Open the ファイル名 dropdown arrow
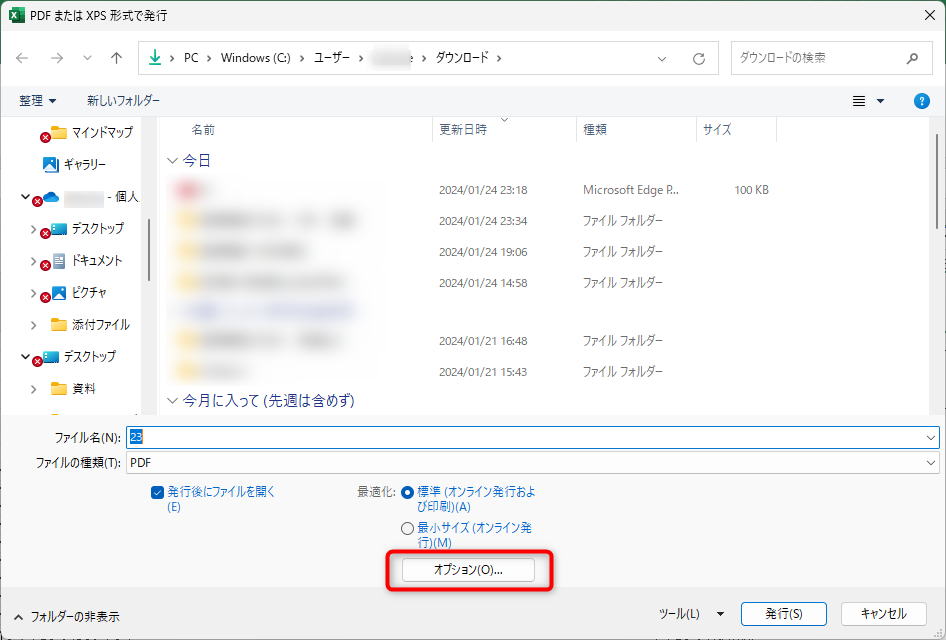Viewport: 946px width, 640px height. coord(931,437)
